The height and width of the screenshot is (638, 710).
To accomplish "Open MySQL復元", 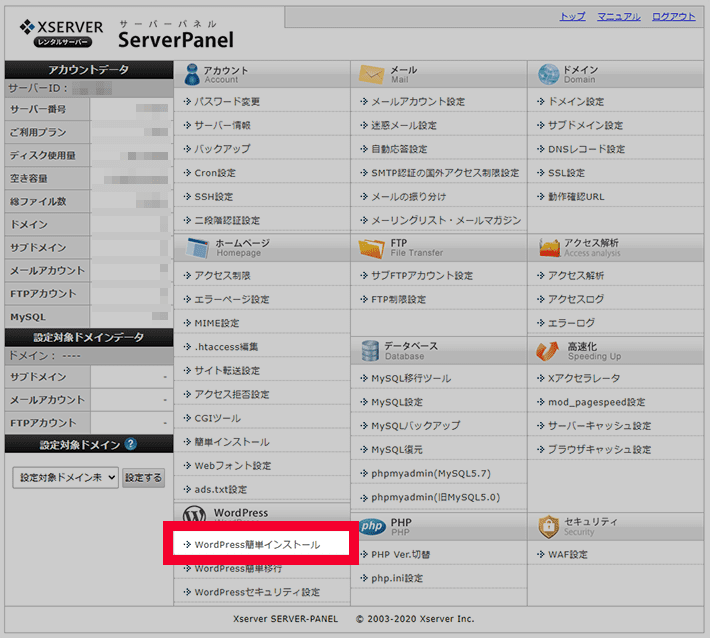I will pyautogui.click(x=397, y=450).
